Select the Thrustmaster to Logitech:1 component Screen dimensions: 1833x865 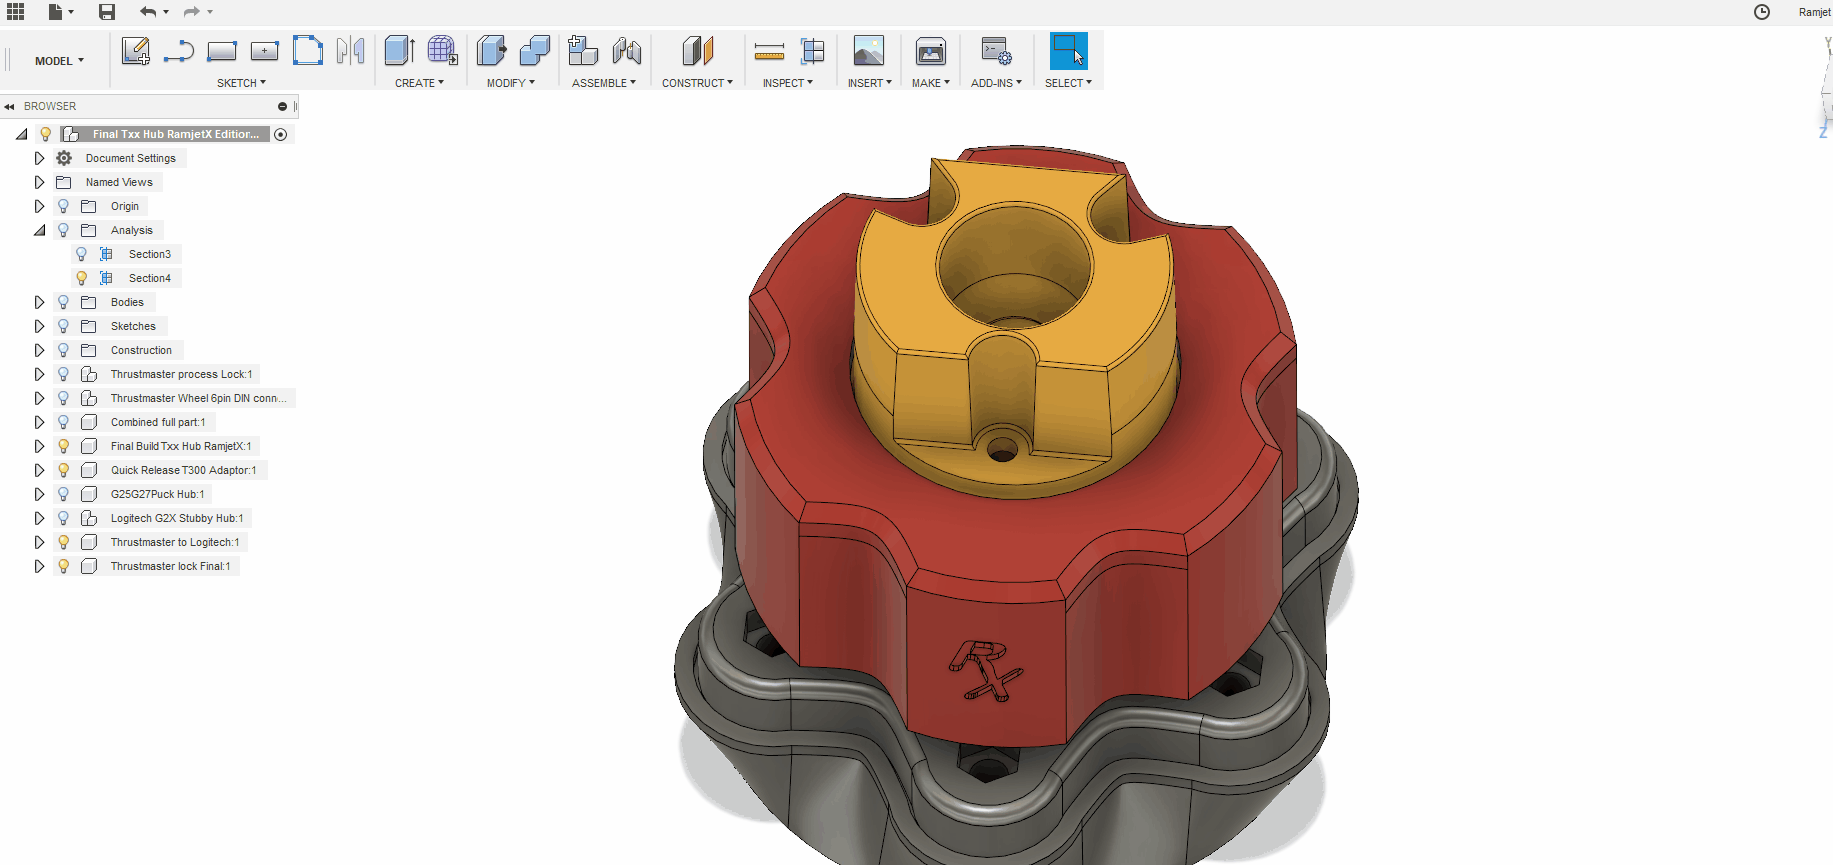pyautogui.click(x=174, y=542)
